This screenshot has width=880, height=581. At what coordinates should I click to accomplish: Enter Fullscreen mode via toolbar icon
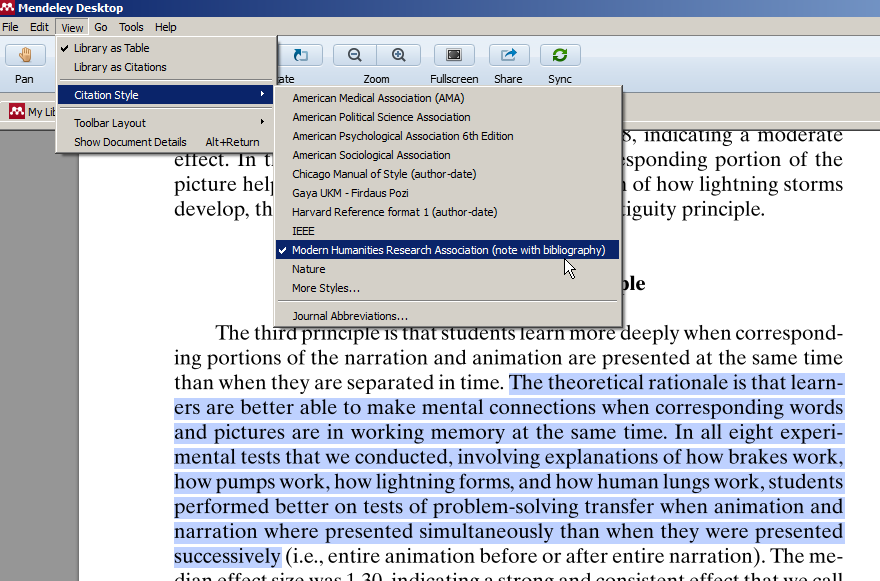(453, 56)
